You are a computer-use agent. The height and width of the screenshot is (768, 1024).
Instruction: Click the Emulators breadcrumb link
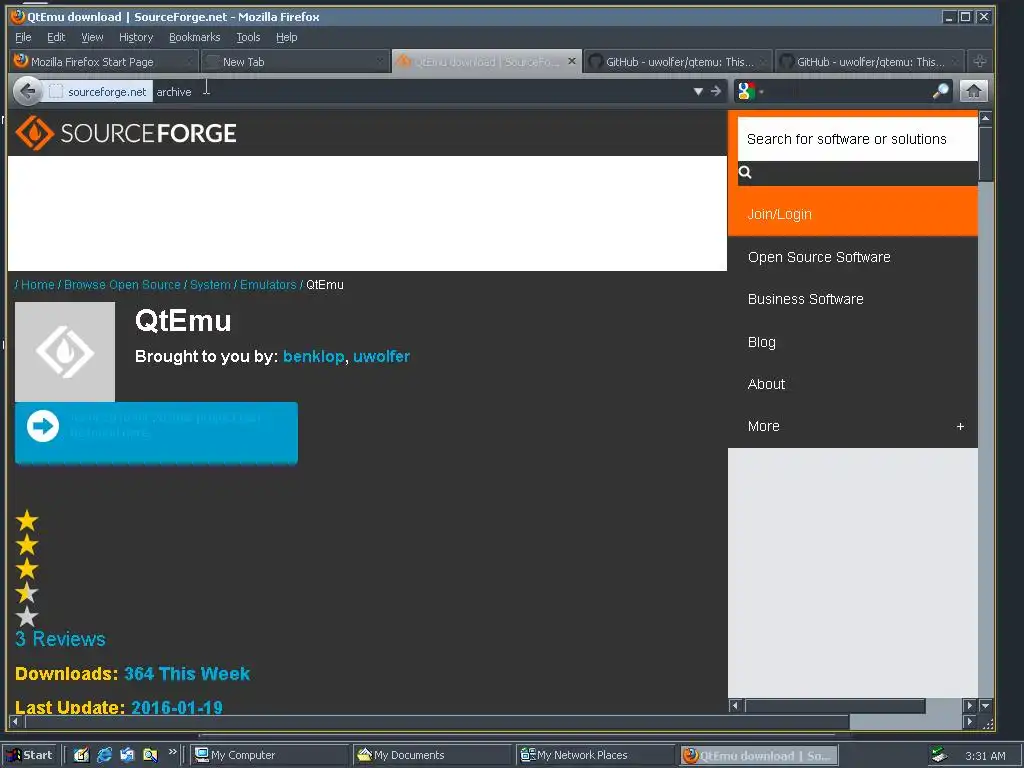tap(268, 285)
